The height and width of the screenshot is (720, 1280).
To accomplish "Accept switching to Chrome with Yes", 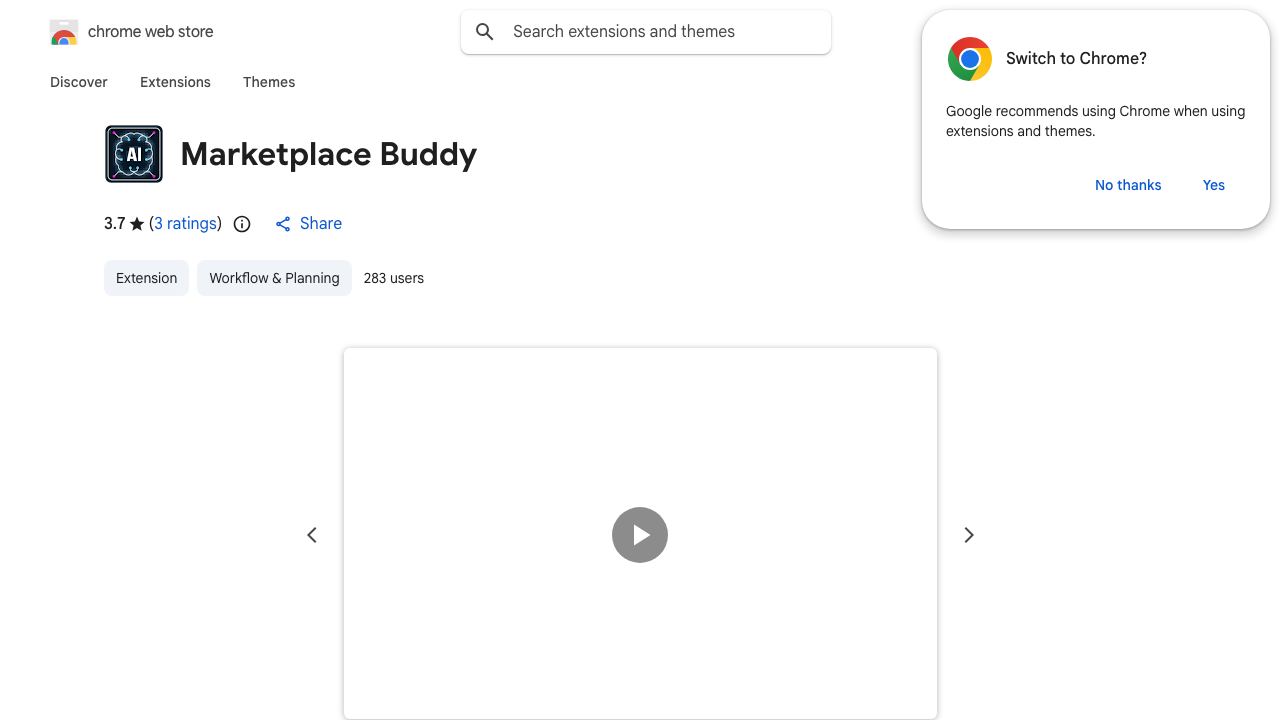I will click(x=1214, y=185).
